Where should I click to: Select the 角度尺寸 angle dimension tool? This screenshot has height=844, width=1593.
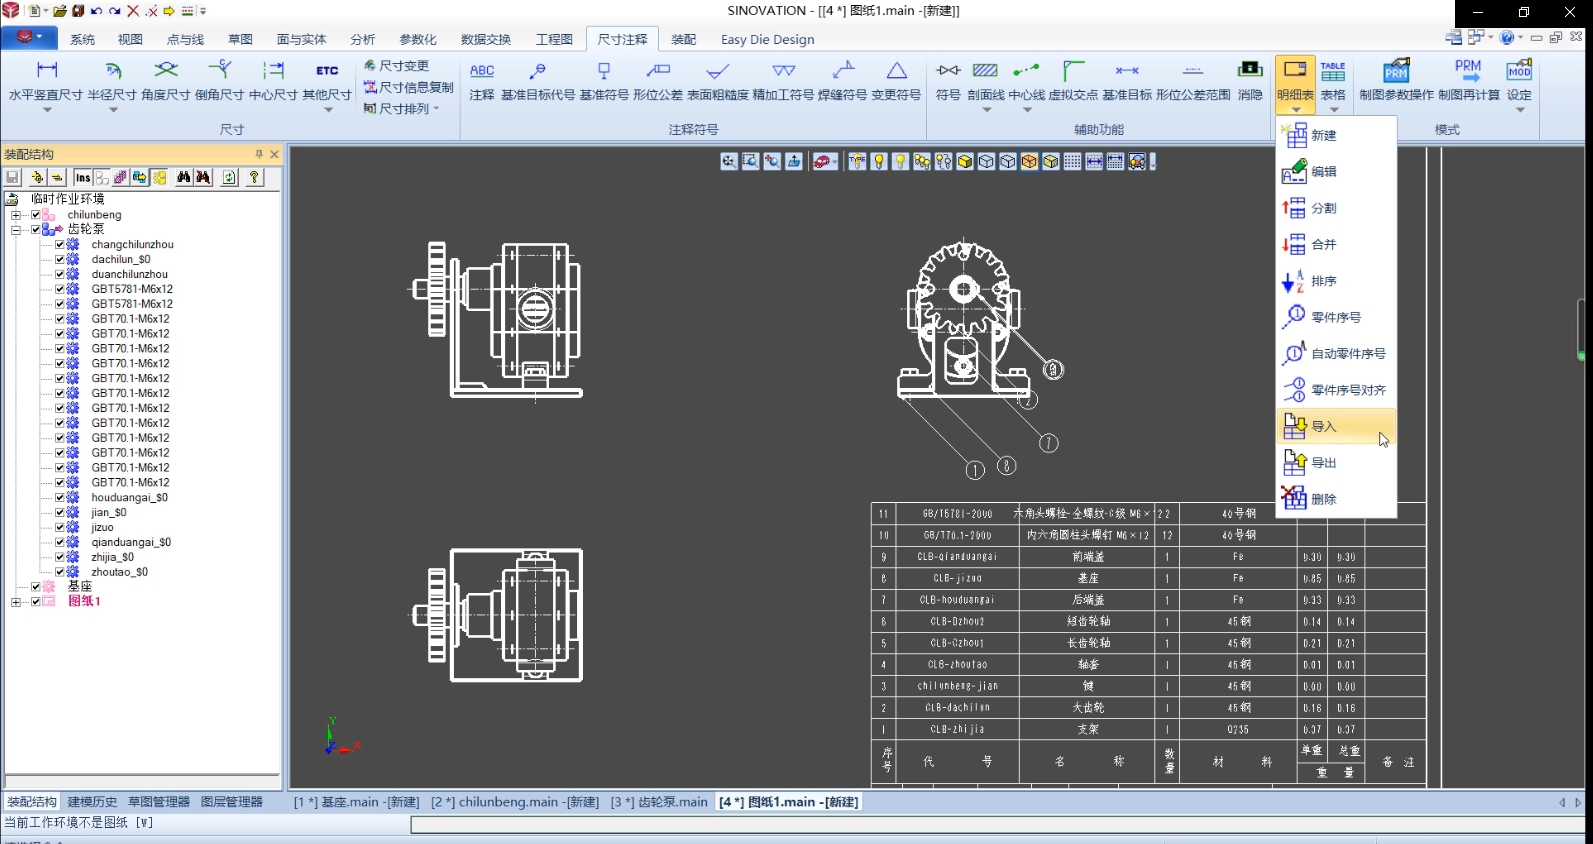coord(166,79)
